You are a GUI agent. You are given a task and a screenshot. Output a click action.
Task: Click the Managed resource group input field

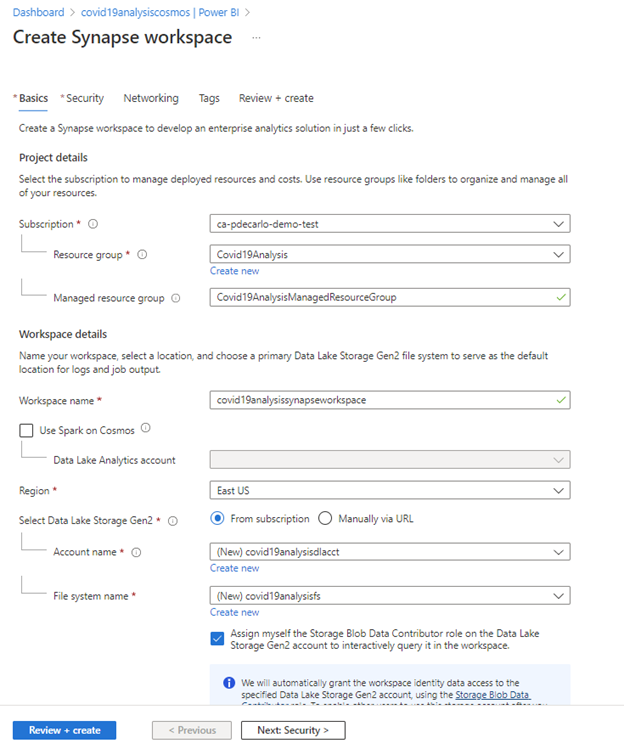(x=390, y=297)
